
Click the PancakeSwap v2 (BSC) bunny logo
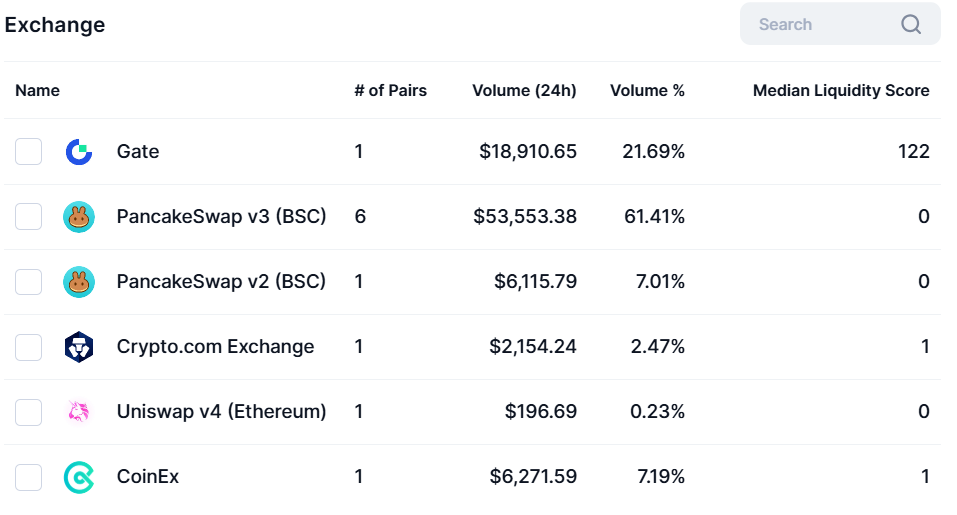79,282
